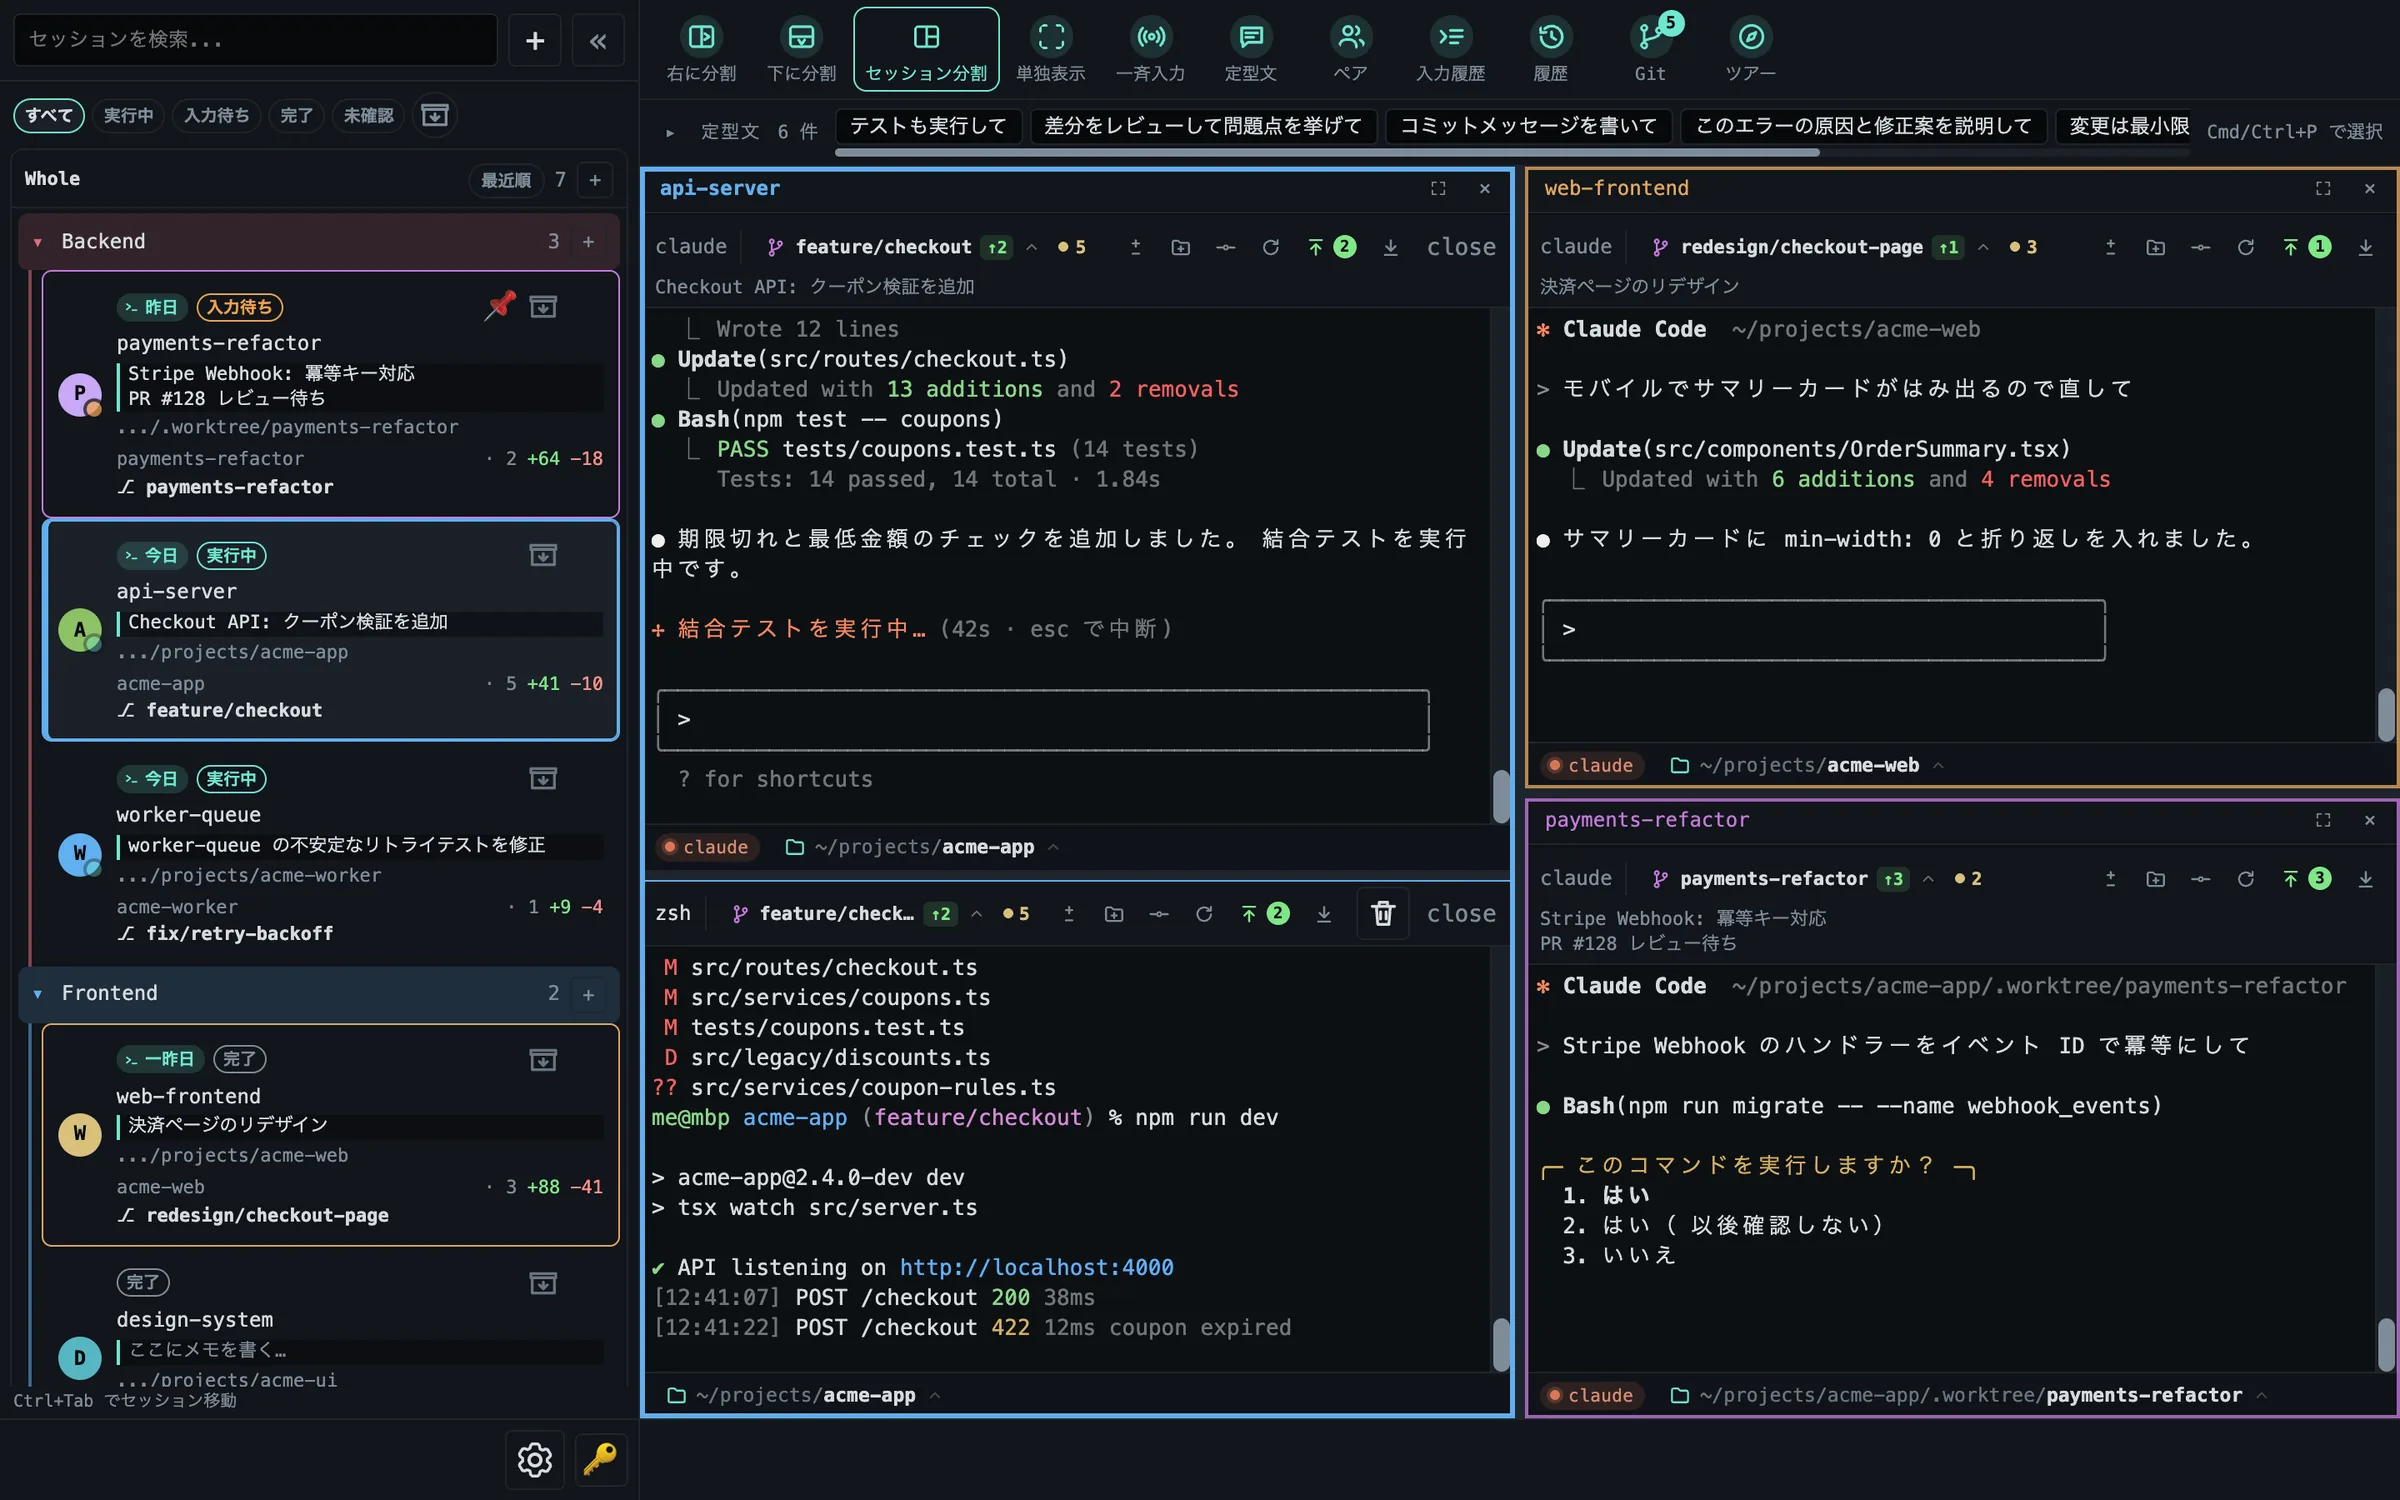This screenshot has height=1500, width=2400.
Task: Archive the worker-queue session card
Action: (543, 778)
